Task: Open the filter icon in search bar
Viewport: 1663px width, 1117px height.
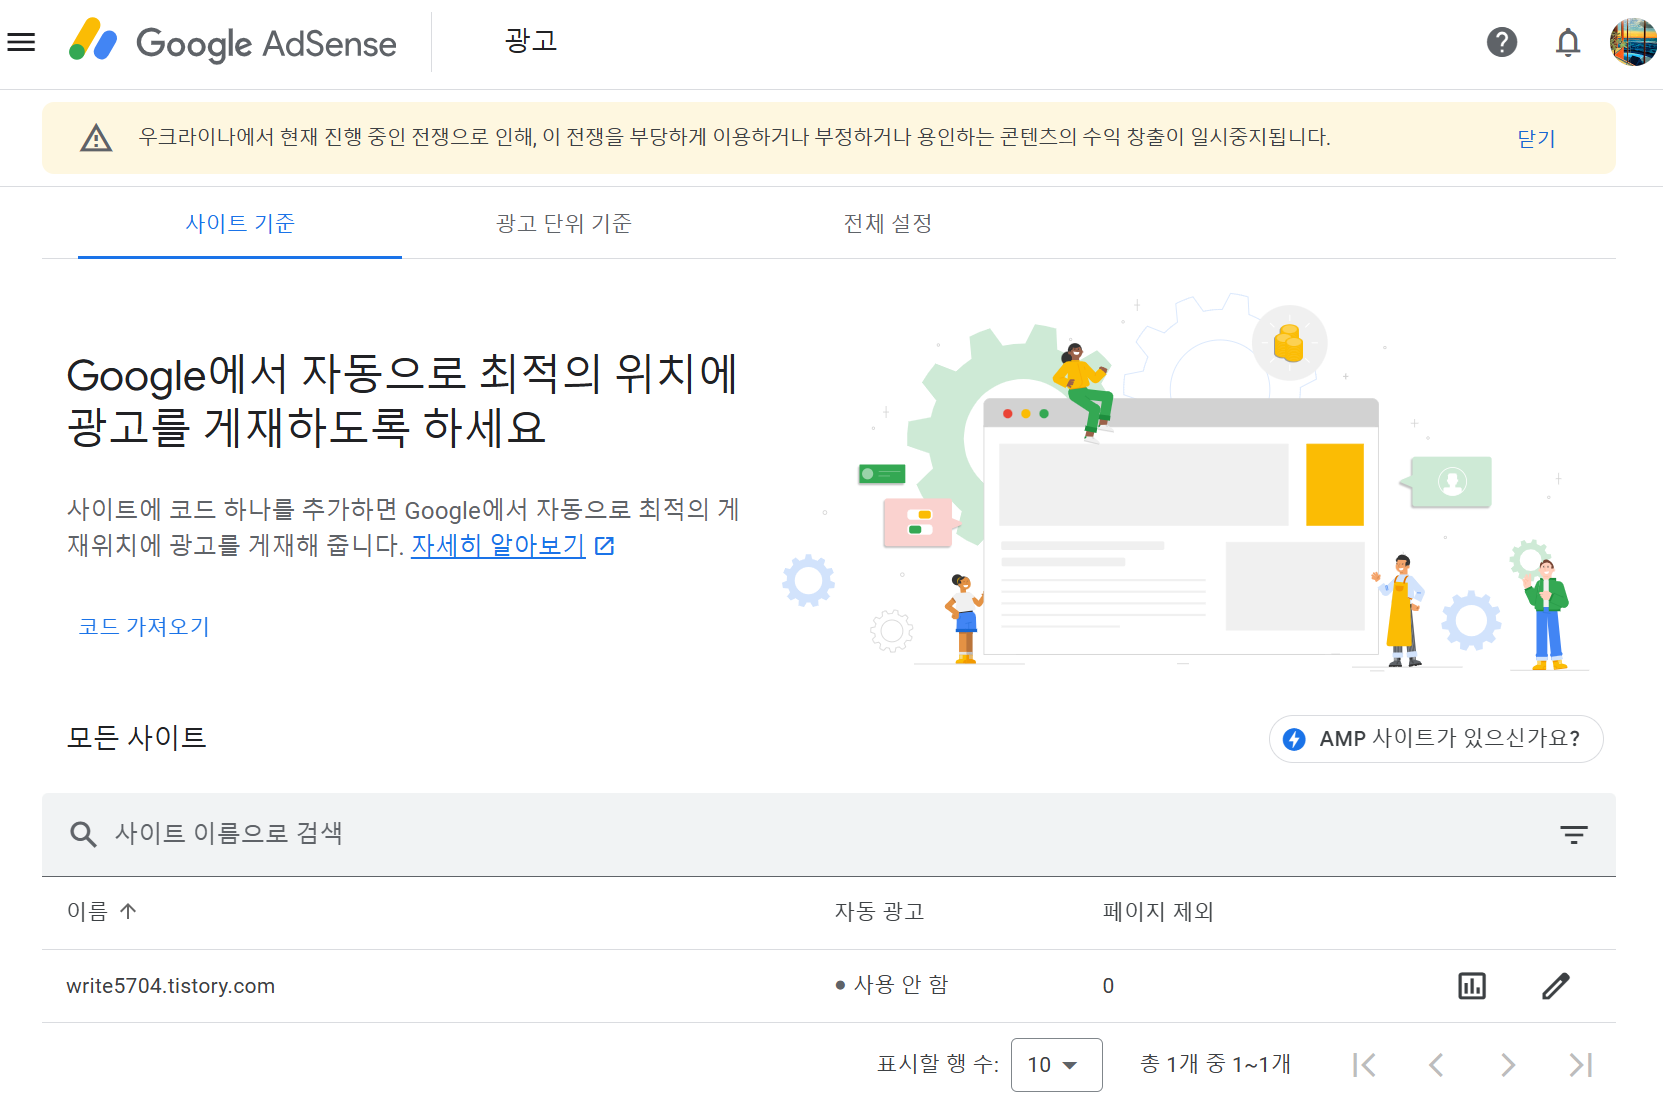Action: pos(1573,835)
